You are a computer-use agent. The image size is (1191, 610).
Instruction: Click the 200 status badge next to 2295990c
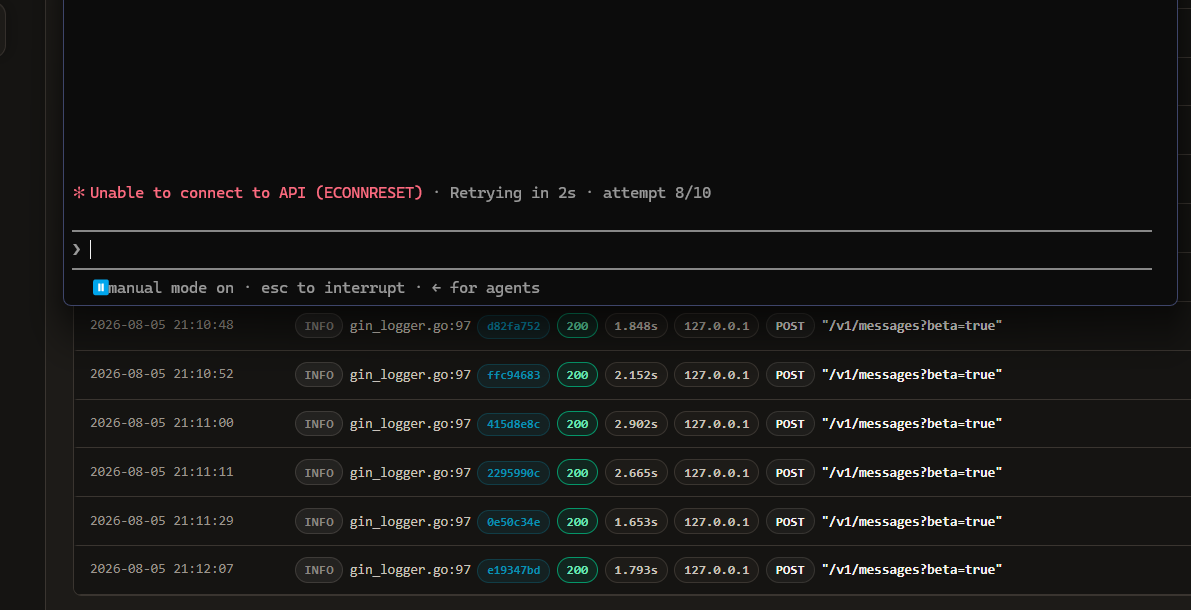point(577,473)
